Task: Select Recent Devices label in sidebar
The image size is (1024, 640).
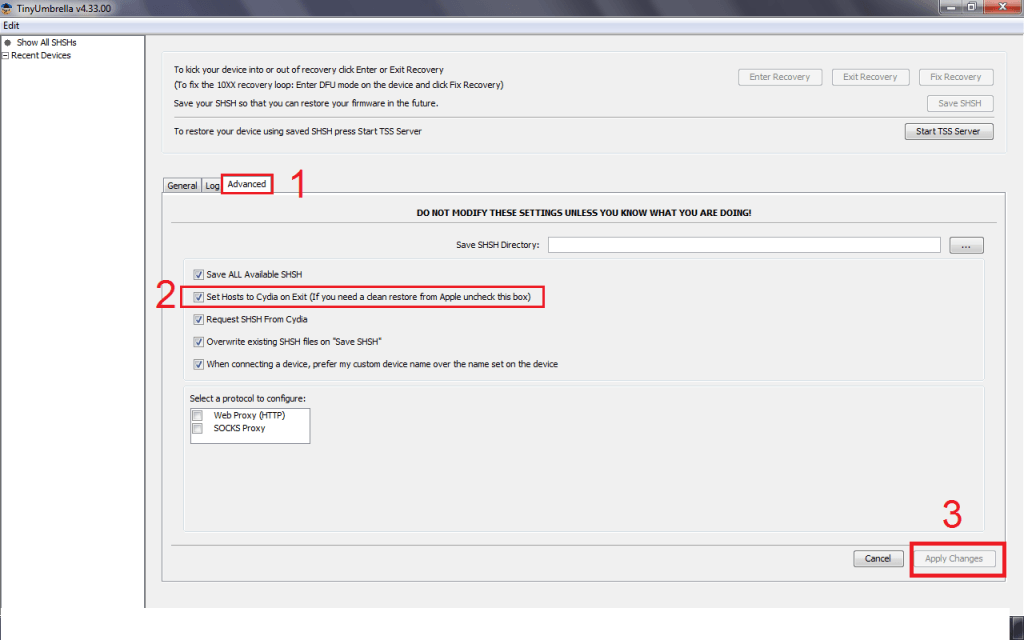Action: [40, 56]
